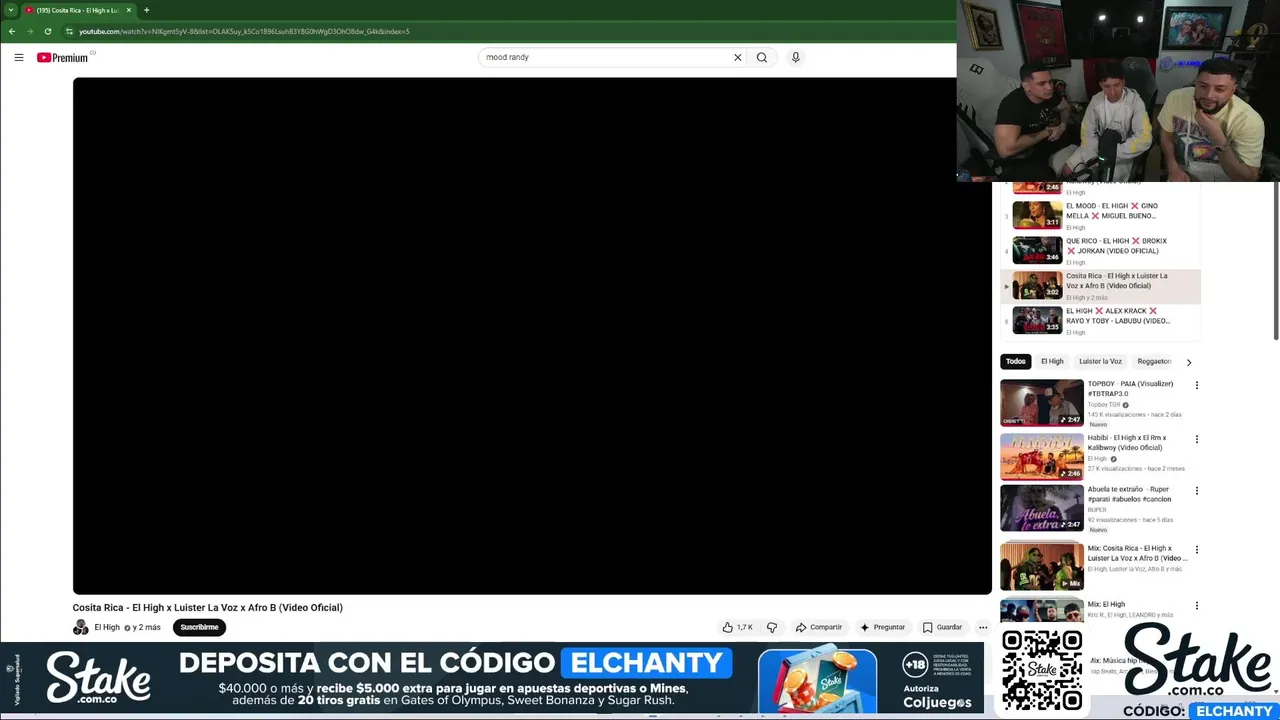Open the Mix: El High title
1280x720 pixels.
click(1106, 604)
